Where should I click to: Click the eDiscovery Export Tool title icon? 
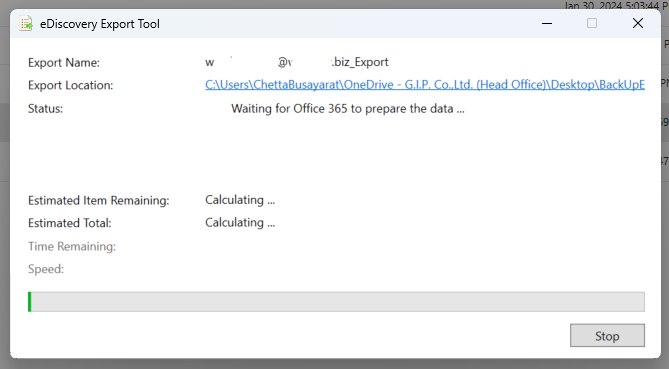tap(26, 23)
